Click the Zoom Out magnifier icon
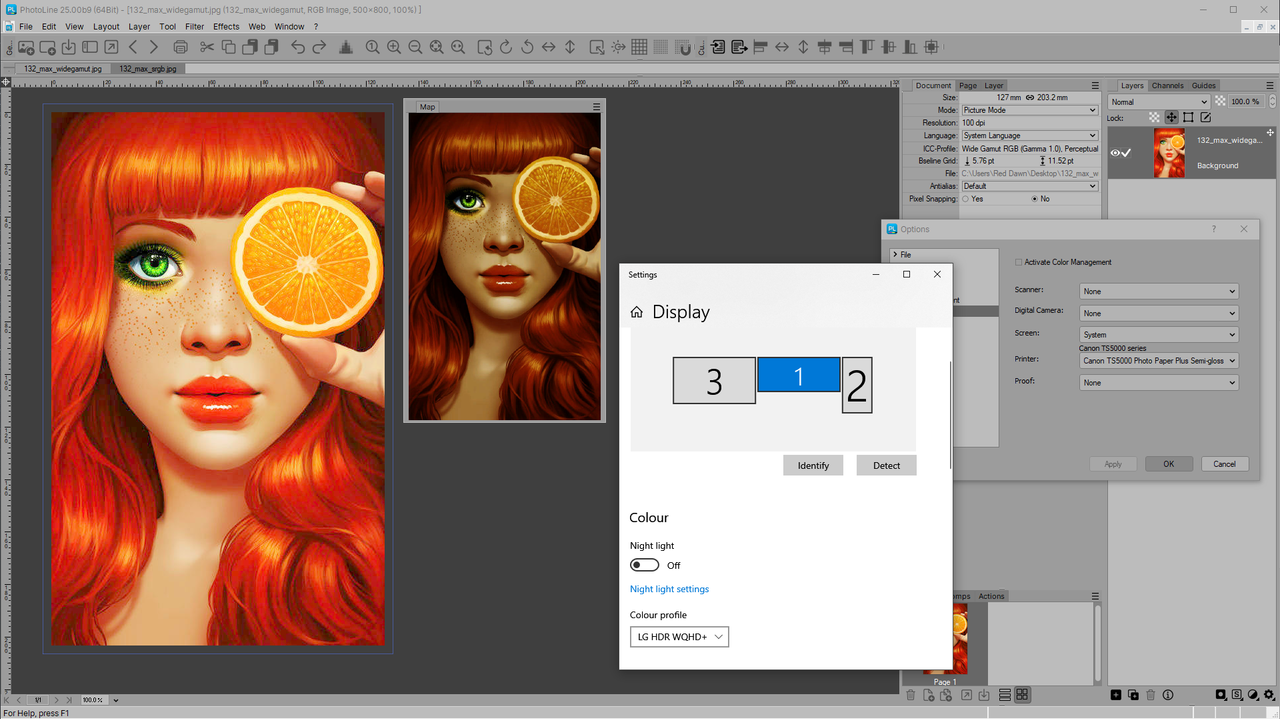The image size is (1280, 719). (x=415, y=47)
